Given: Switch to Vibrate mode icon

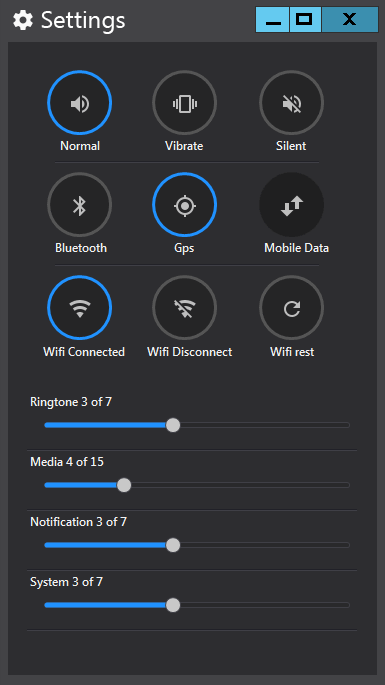Looking at the screenshot, I should click(184, 103).
